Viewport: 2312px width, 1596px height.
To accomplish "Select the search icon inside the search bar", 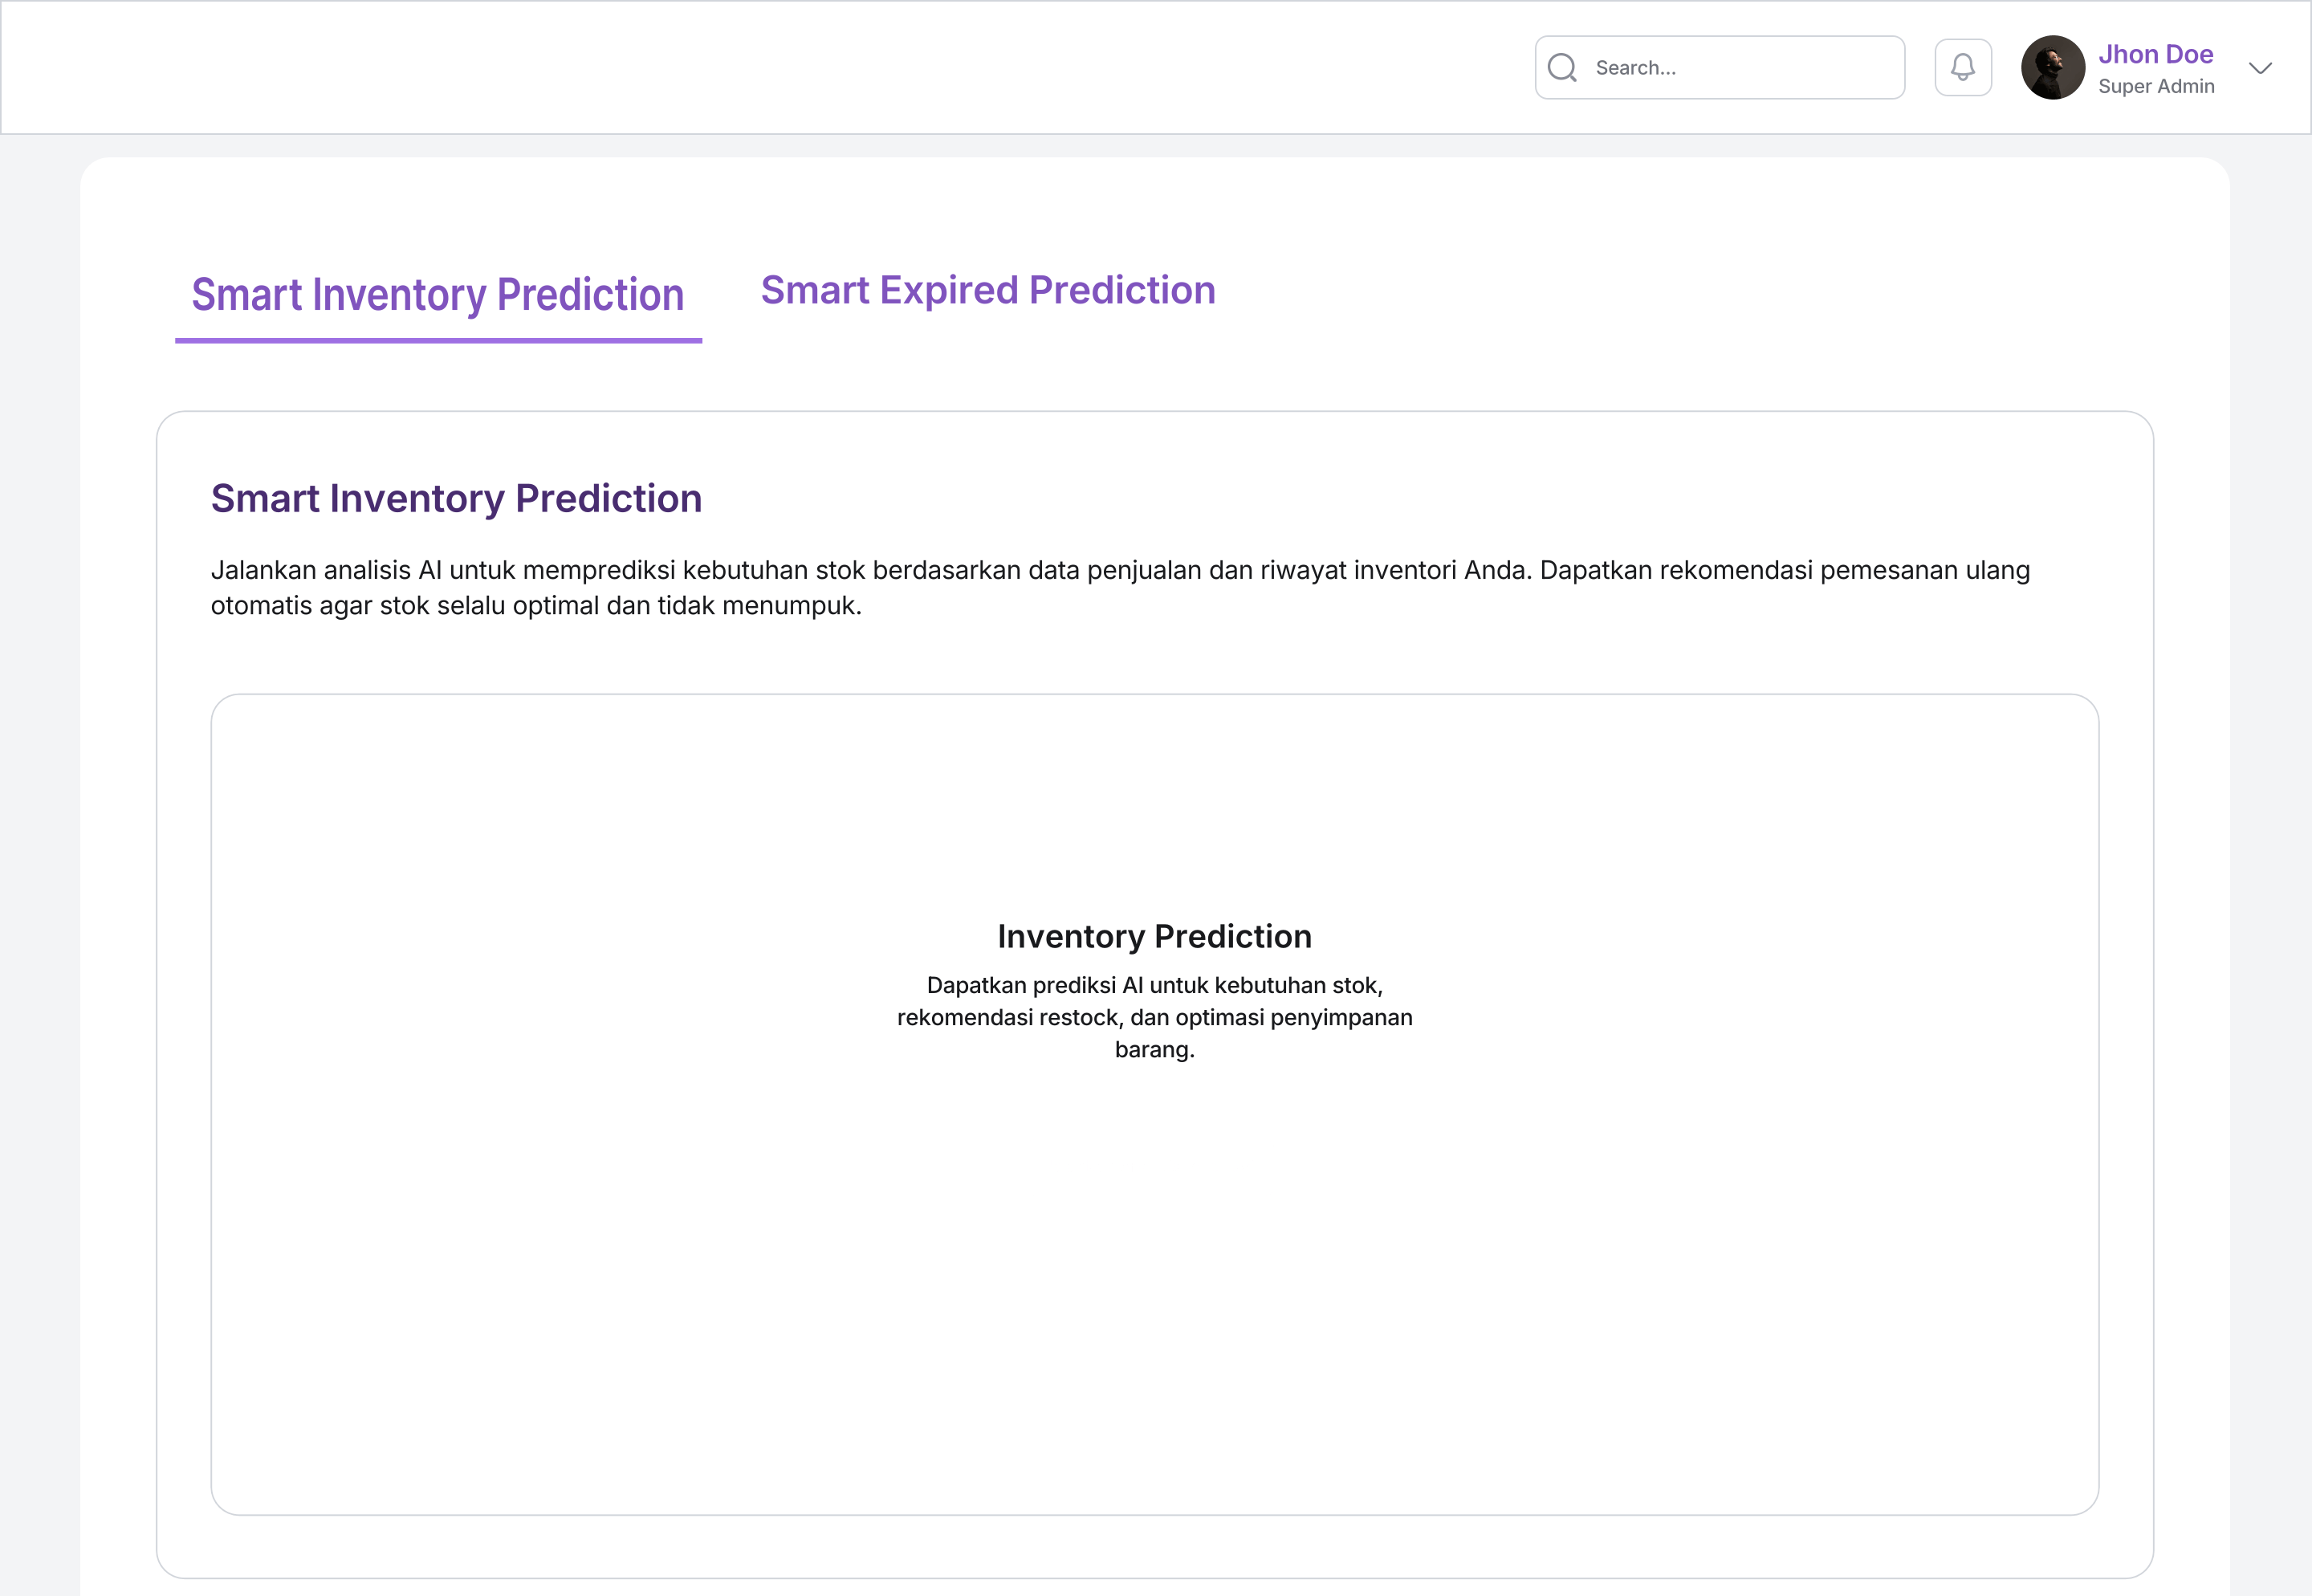I will tap(1564, 67).
